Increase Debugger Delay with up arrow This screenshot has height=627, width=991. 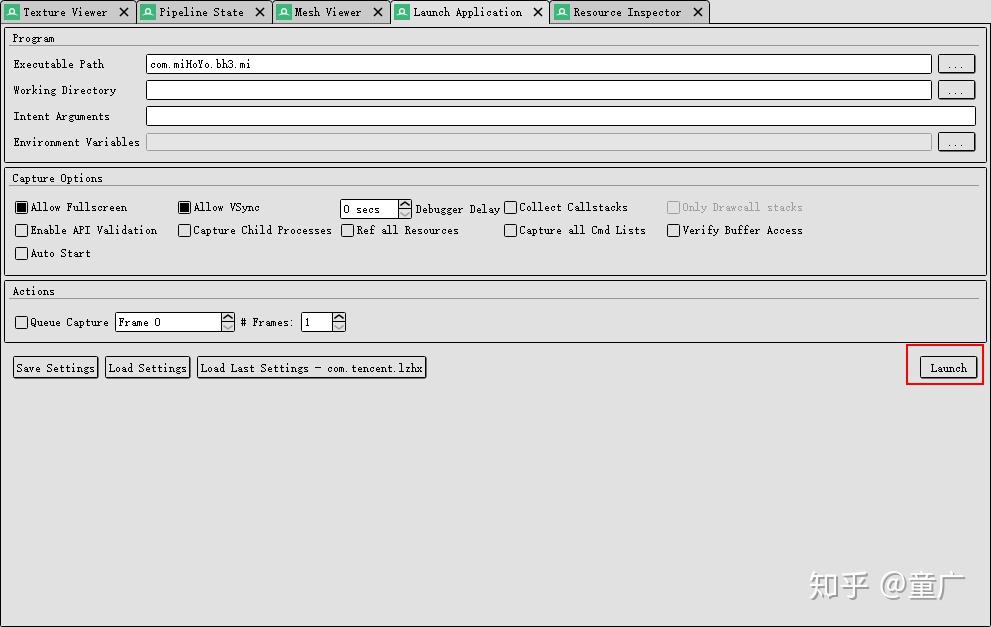click(x=405, y=204)
